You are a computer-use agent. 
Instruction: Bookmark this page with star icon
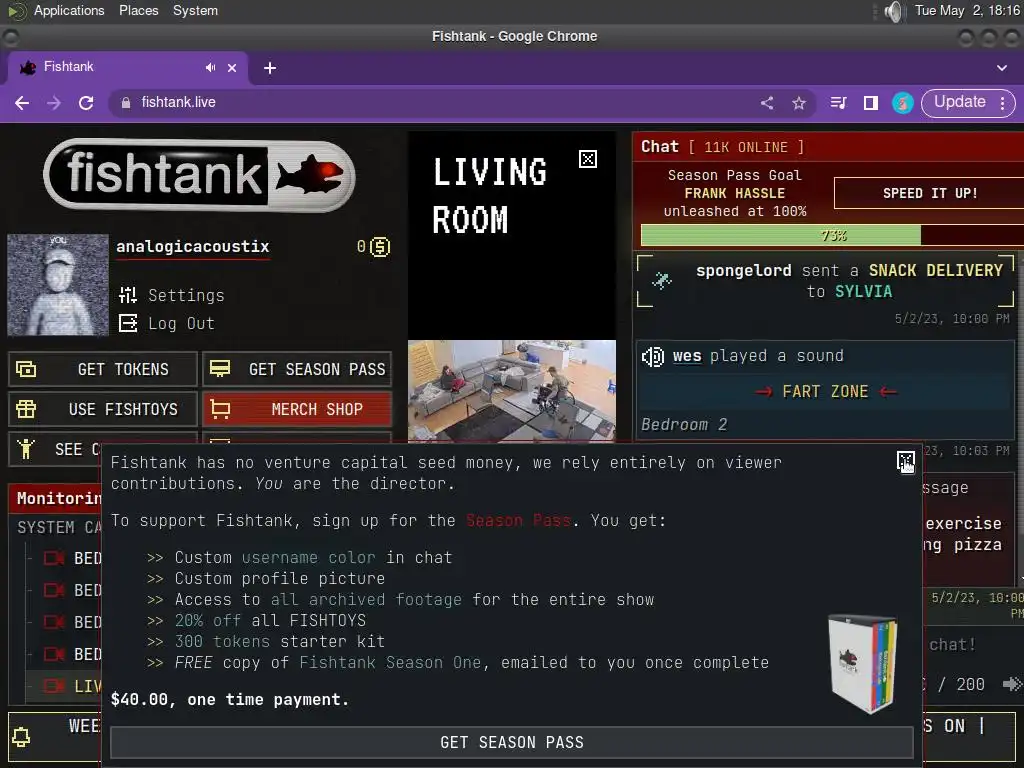tap(799, 103)
